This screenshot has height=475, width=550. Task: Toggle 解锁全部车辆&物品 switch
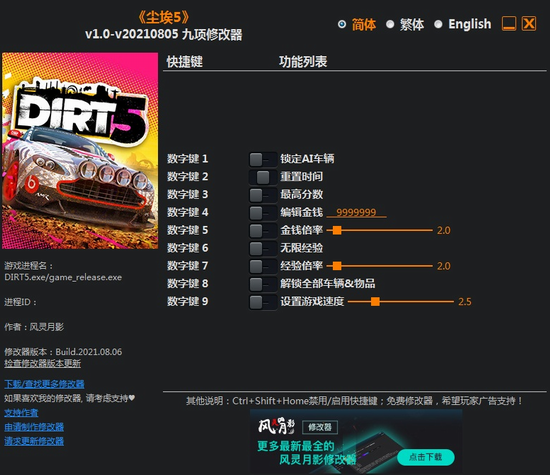click(x=263, y=284)
